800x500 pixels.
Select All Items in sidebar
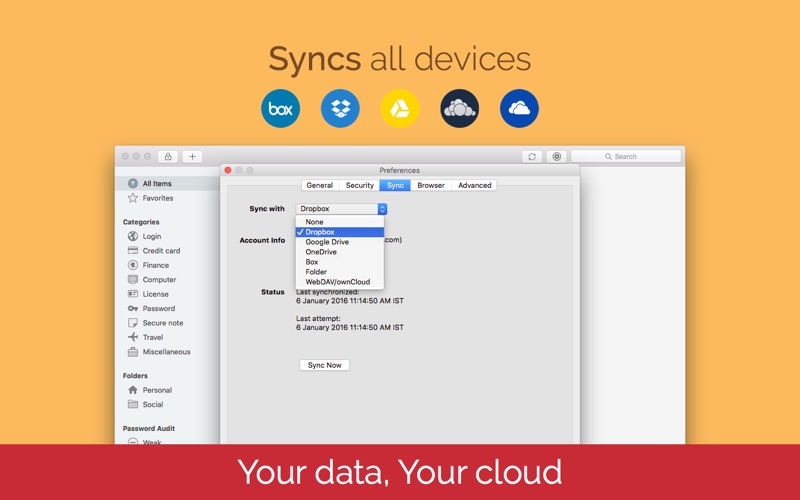167,184
